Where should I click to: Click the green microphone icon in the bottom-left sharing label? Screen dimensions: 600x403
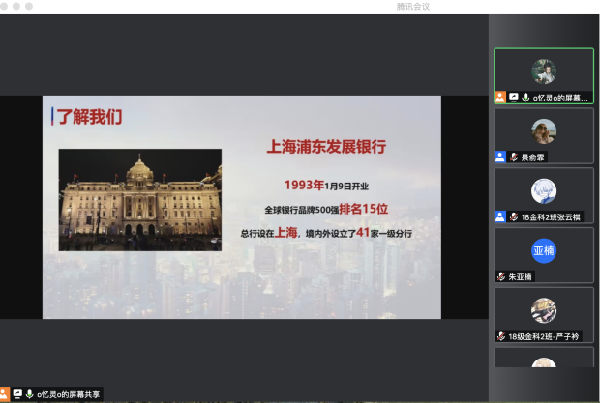tap(30, 394)
